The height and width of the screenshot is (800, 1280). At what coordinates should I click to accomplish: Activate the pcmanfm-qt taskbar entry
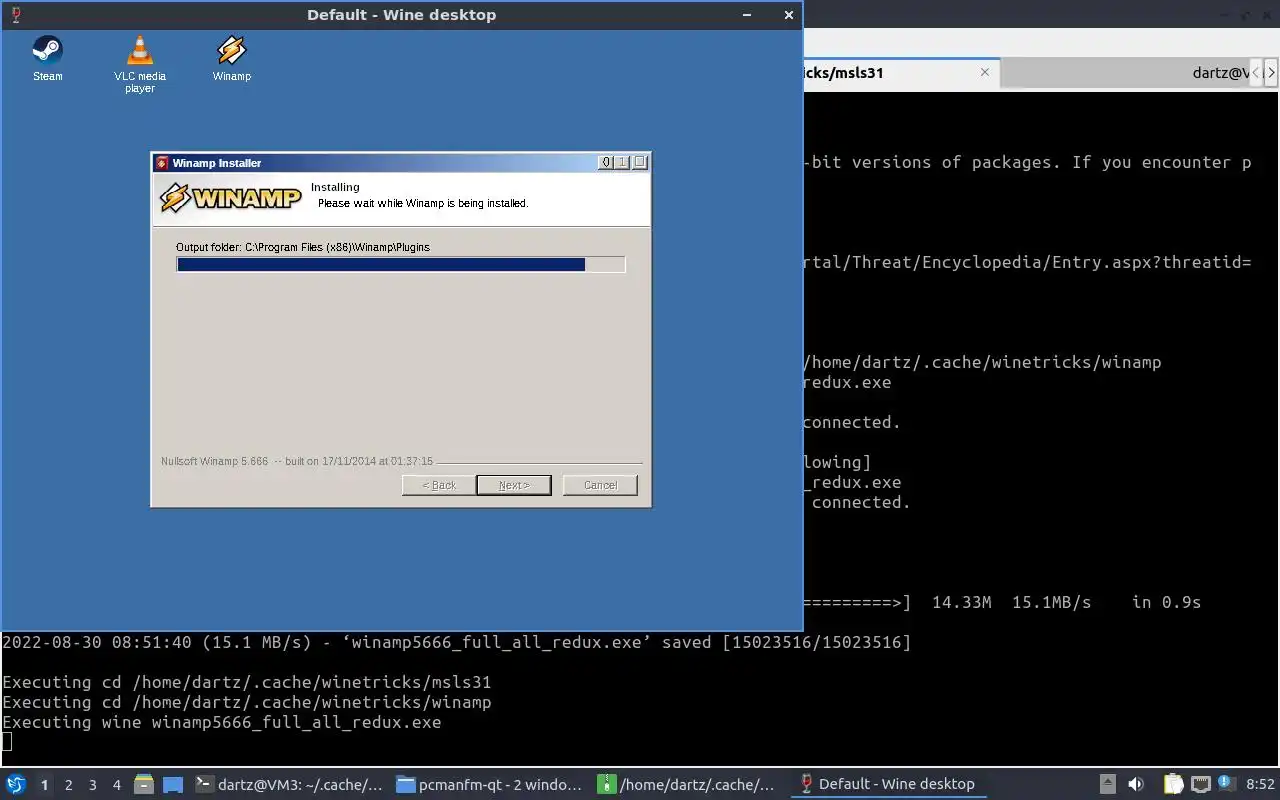[x=489, y=784]
